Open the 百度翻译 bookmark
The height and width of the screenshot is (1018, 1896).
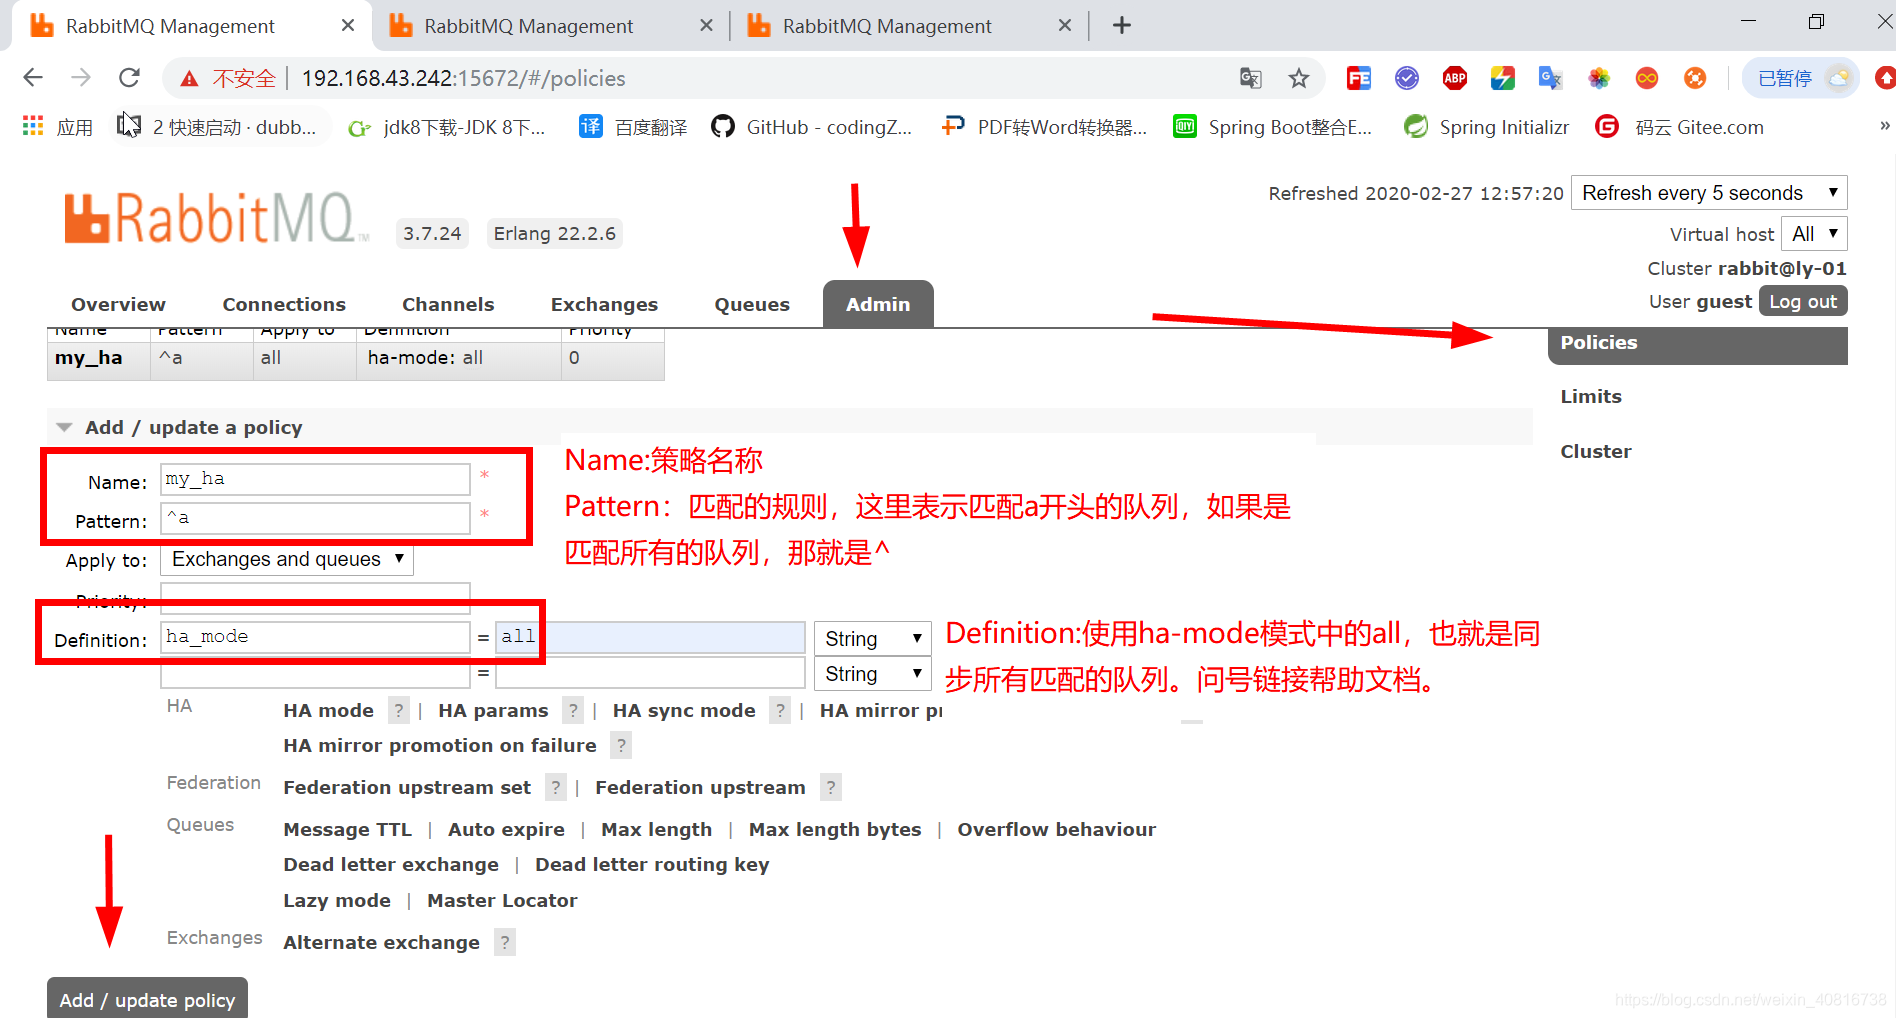point(634,127)
